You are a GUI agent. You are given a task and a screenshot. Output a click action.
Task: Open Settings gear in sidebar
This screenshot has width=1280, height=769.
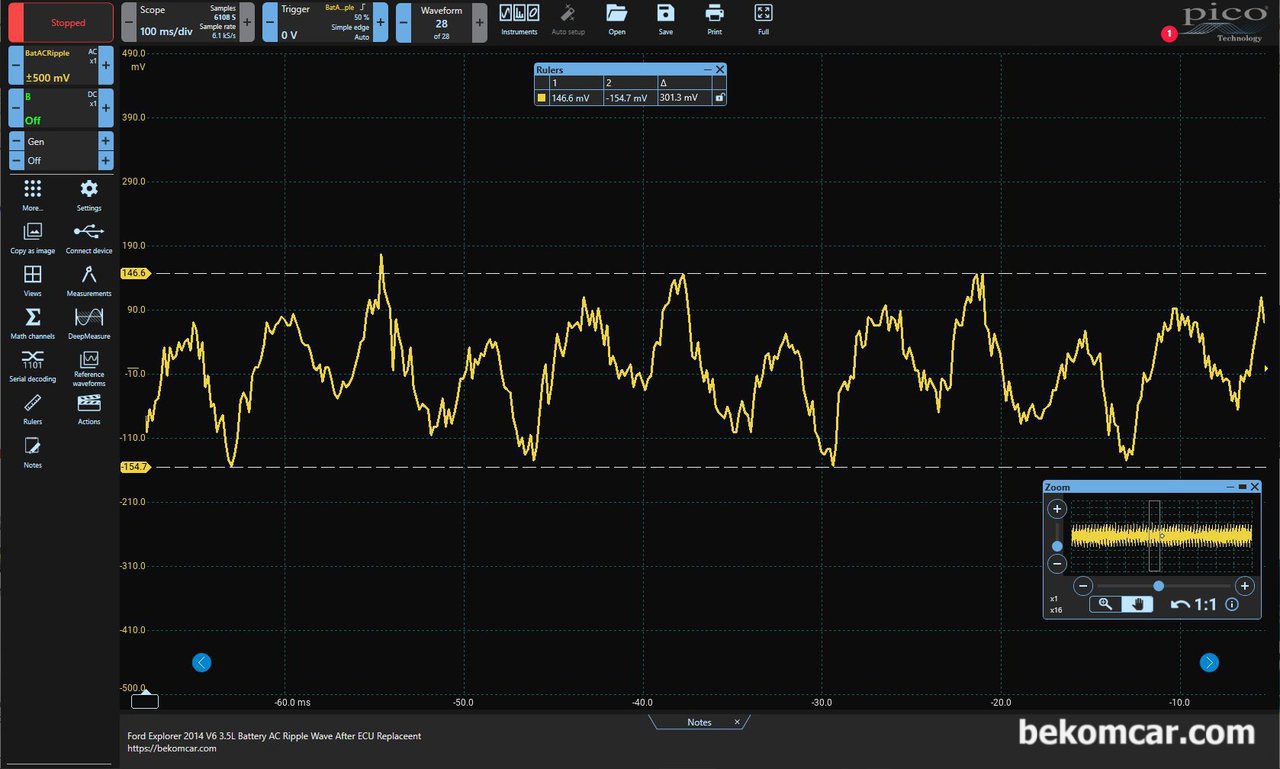[89, 195]
